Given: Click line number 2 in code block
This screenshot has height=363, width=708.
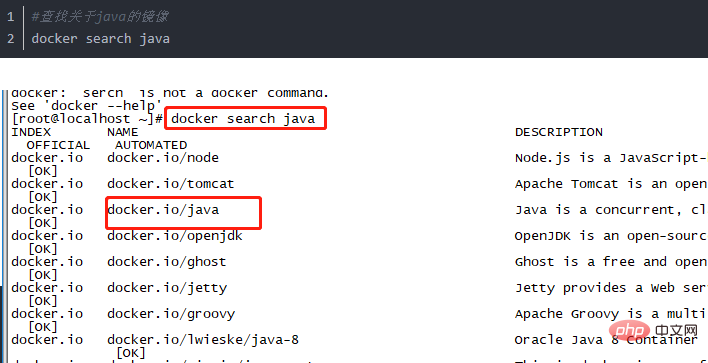Looking at the screenshot, I should (x=11, y=38).
